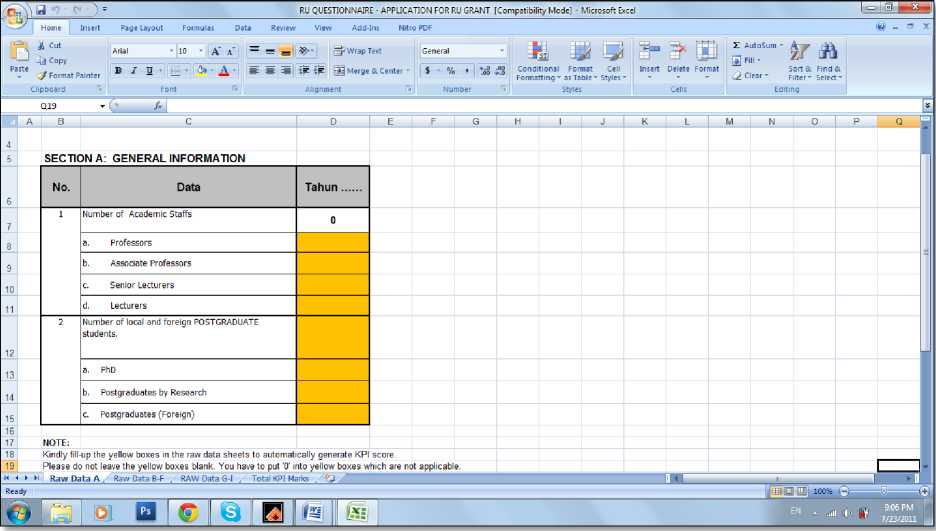
Task: Open the Name Box dropdown arrow
Action: tap(102, 106)
